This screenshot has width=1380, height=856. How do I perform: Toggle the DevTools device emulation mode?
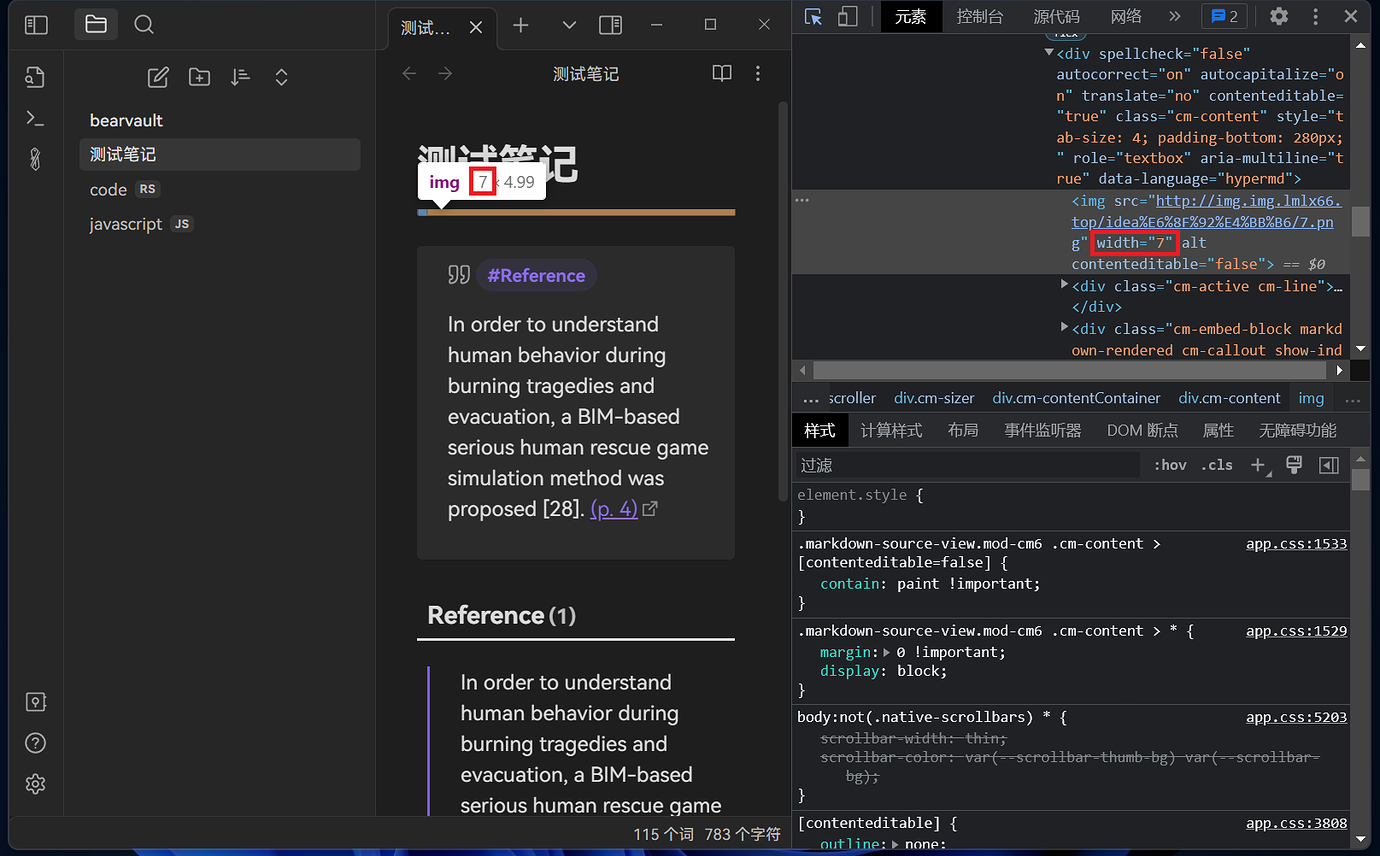(x=845, y=16)
